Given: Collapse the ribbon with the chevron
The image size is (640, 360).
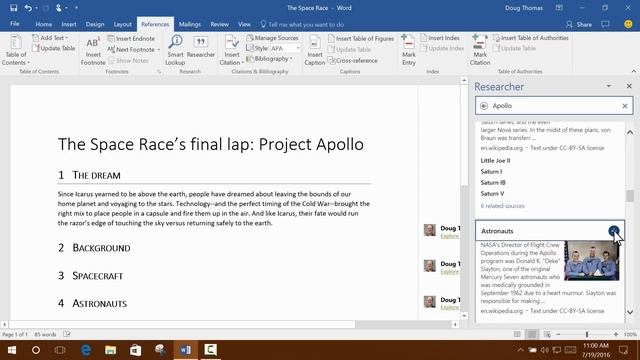Looking at the screenshot, I should tap(633, 71).
